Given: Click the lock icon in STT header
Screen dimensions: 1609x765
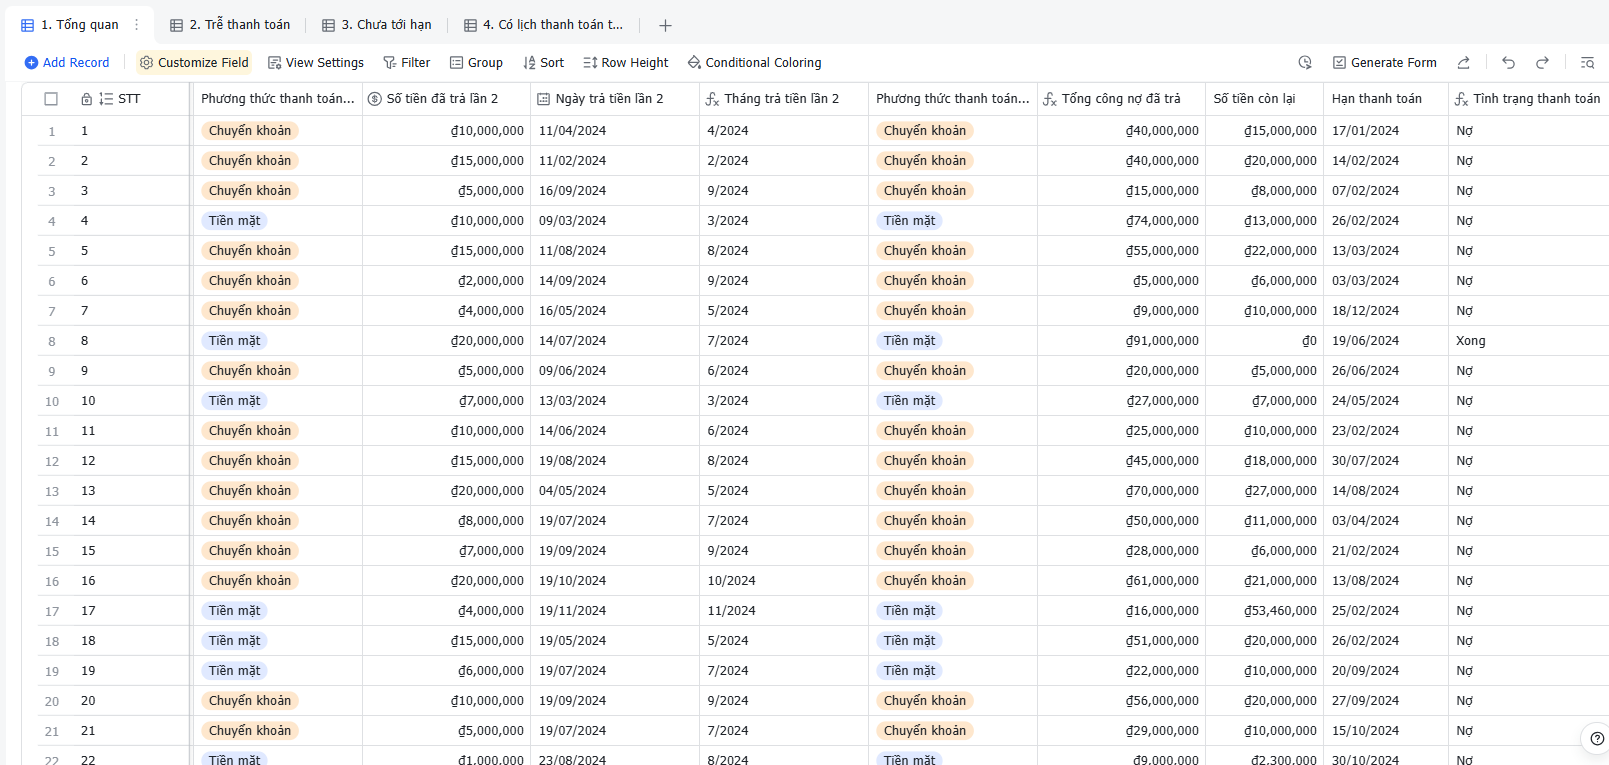Looking at the screenshot, I should 87,99.
